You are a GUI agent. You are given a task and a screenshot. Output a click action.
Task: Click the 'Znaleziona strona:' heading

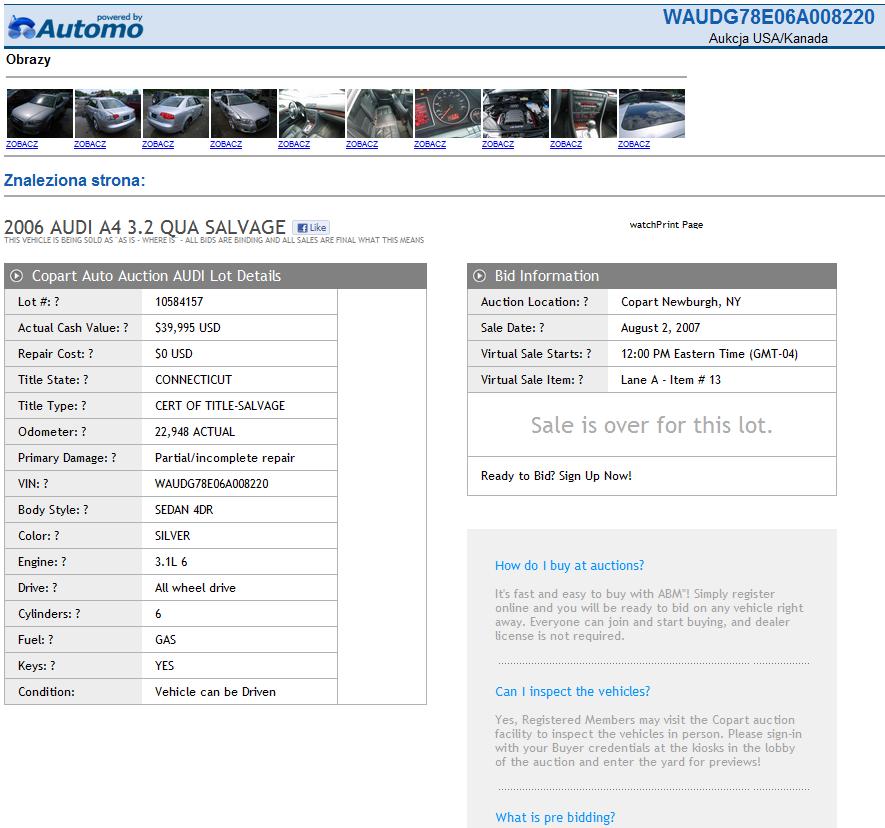pos(75,181)
